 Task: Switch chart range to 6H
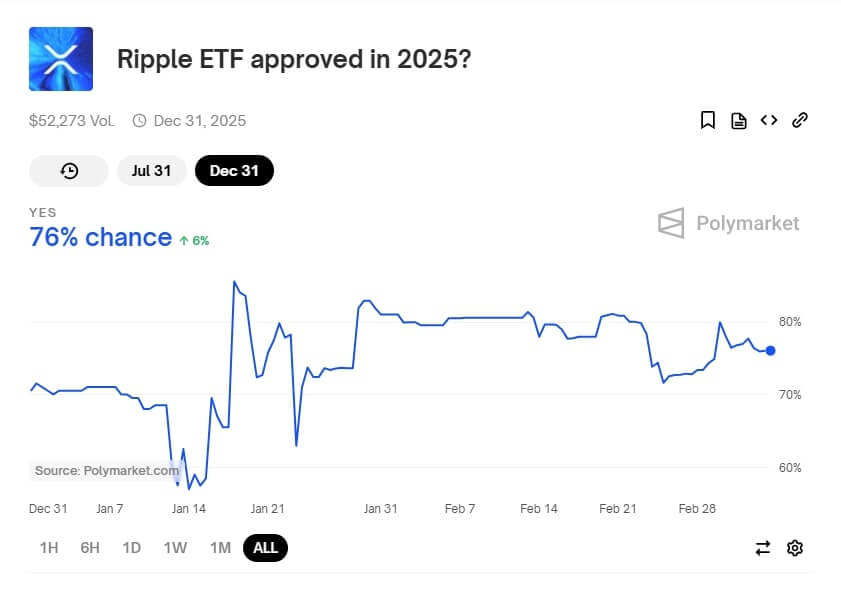pyautogui.click(x=90, y=547)
